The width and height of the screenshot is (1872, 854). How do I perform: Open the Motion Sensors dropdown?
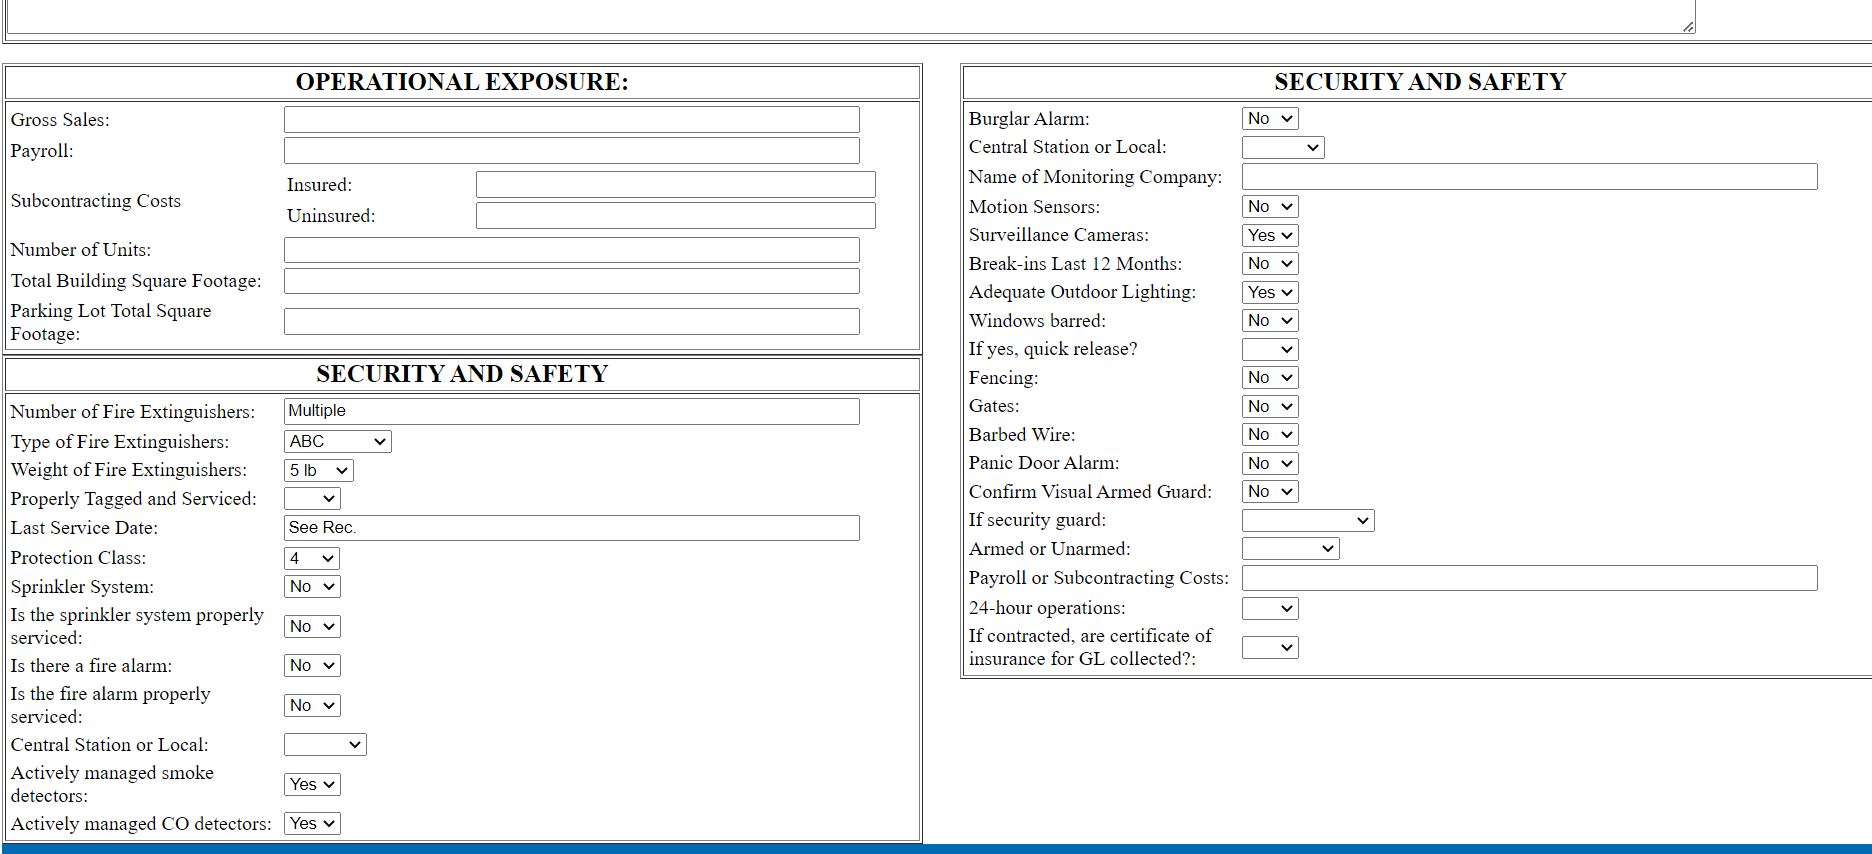[1270, 206]
